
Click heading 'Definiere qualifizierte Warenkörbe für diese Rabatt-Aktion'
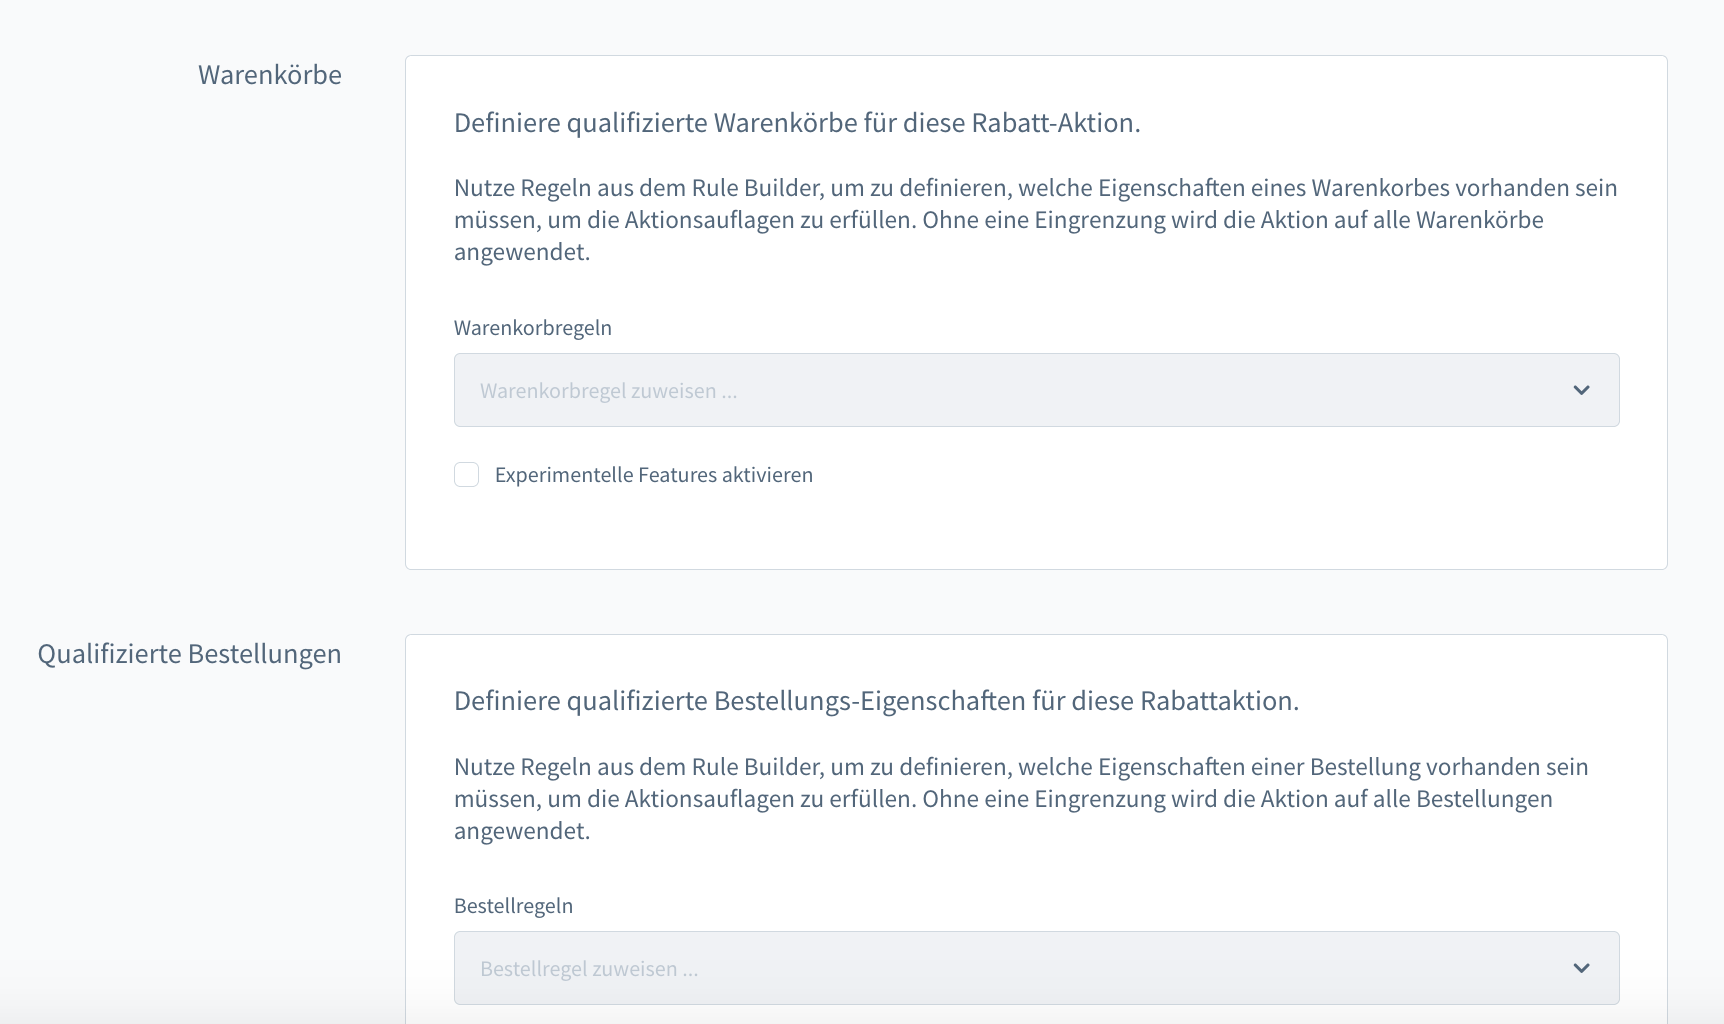[796, 123]
